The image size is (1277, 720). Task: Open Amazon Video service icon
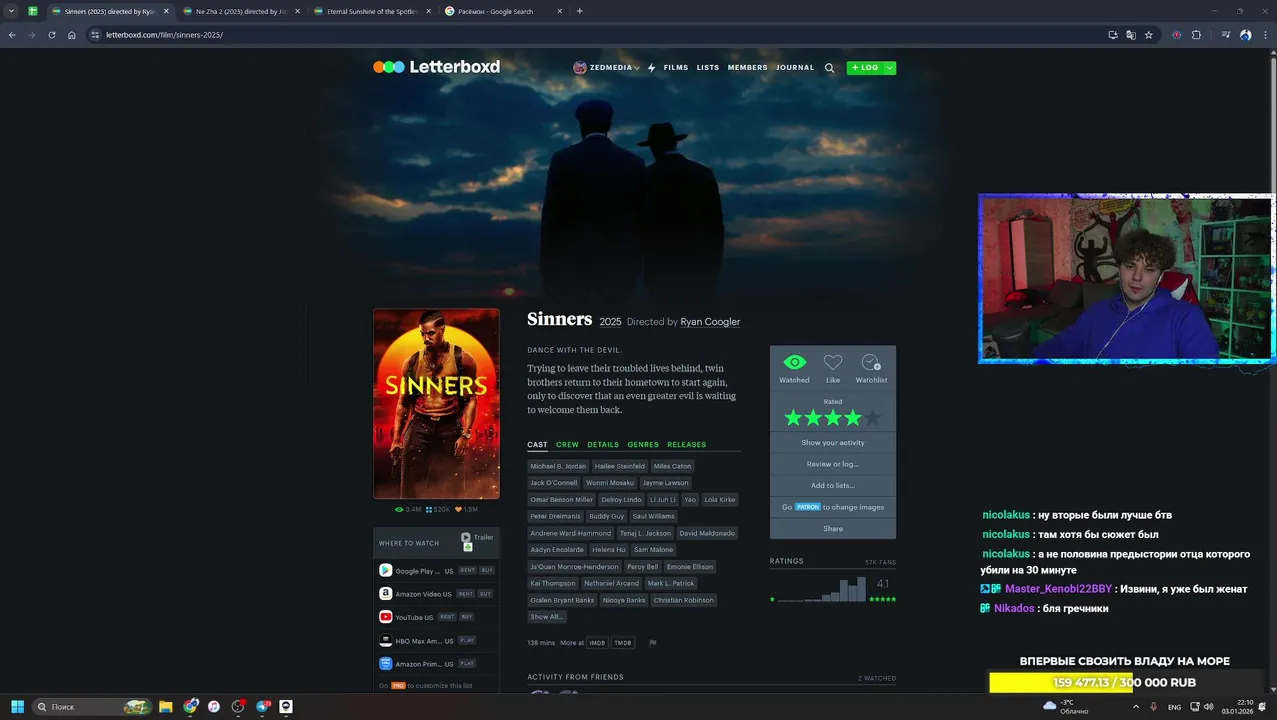click(385, 593)
